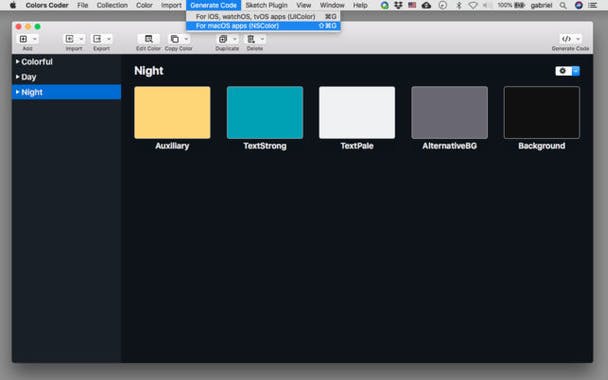Click the Generate Code toolbar icon
608x380 pixels.
[566, 39]
